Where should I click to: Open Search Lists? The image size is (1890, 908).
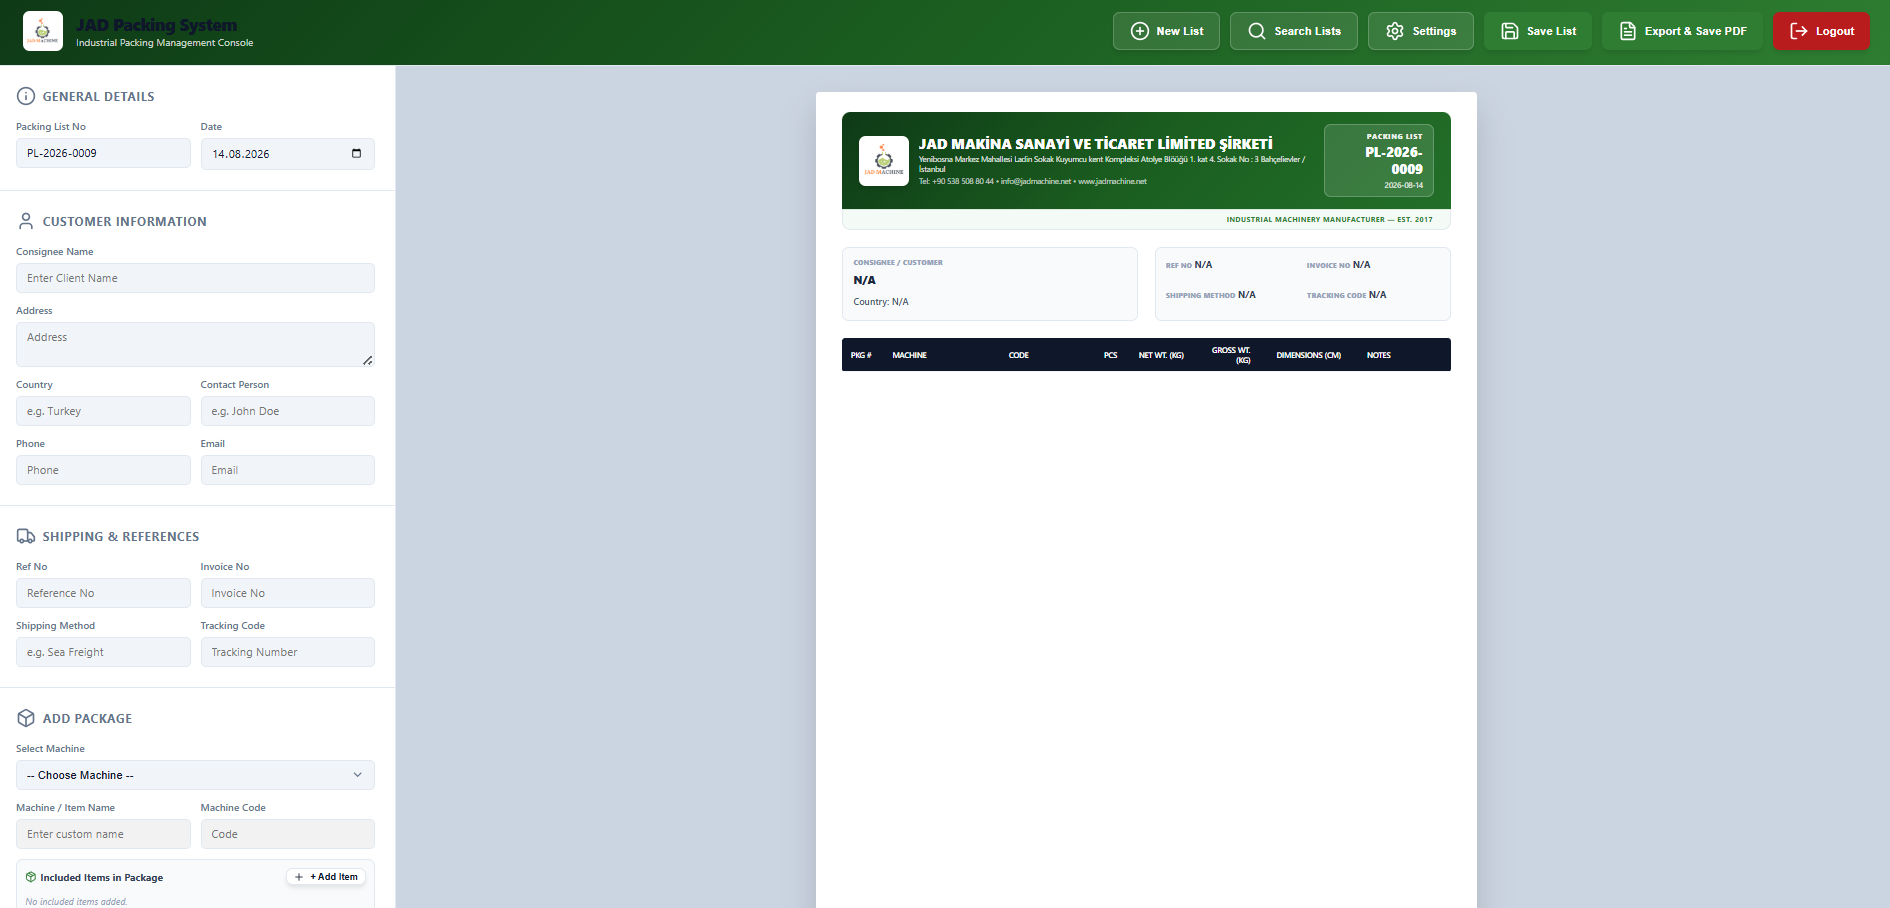point(1294,31)
